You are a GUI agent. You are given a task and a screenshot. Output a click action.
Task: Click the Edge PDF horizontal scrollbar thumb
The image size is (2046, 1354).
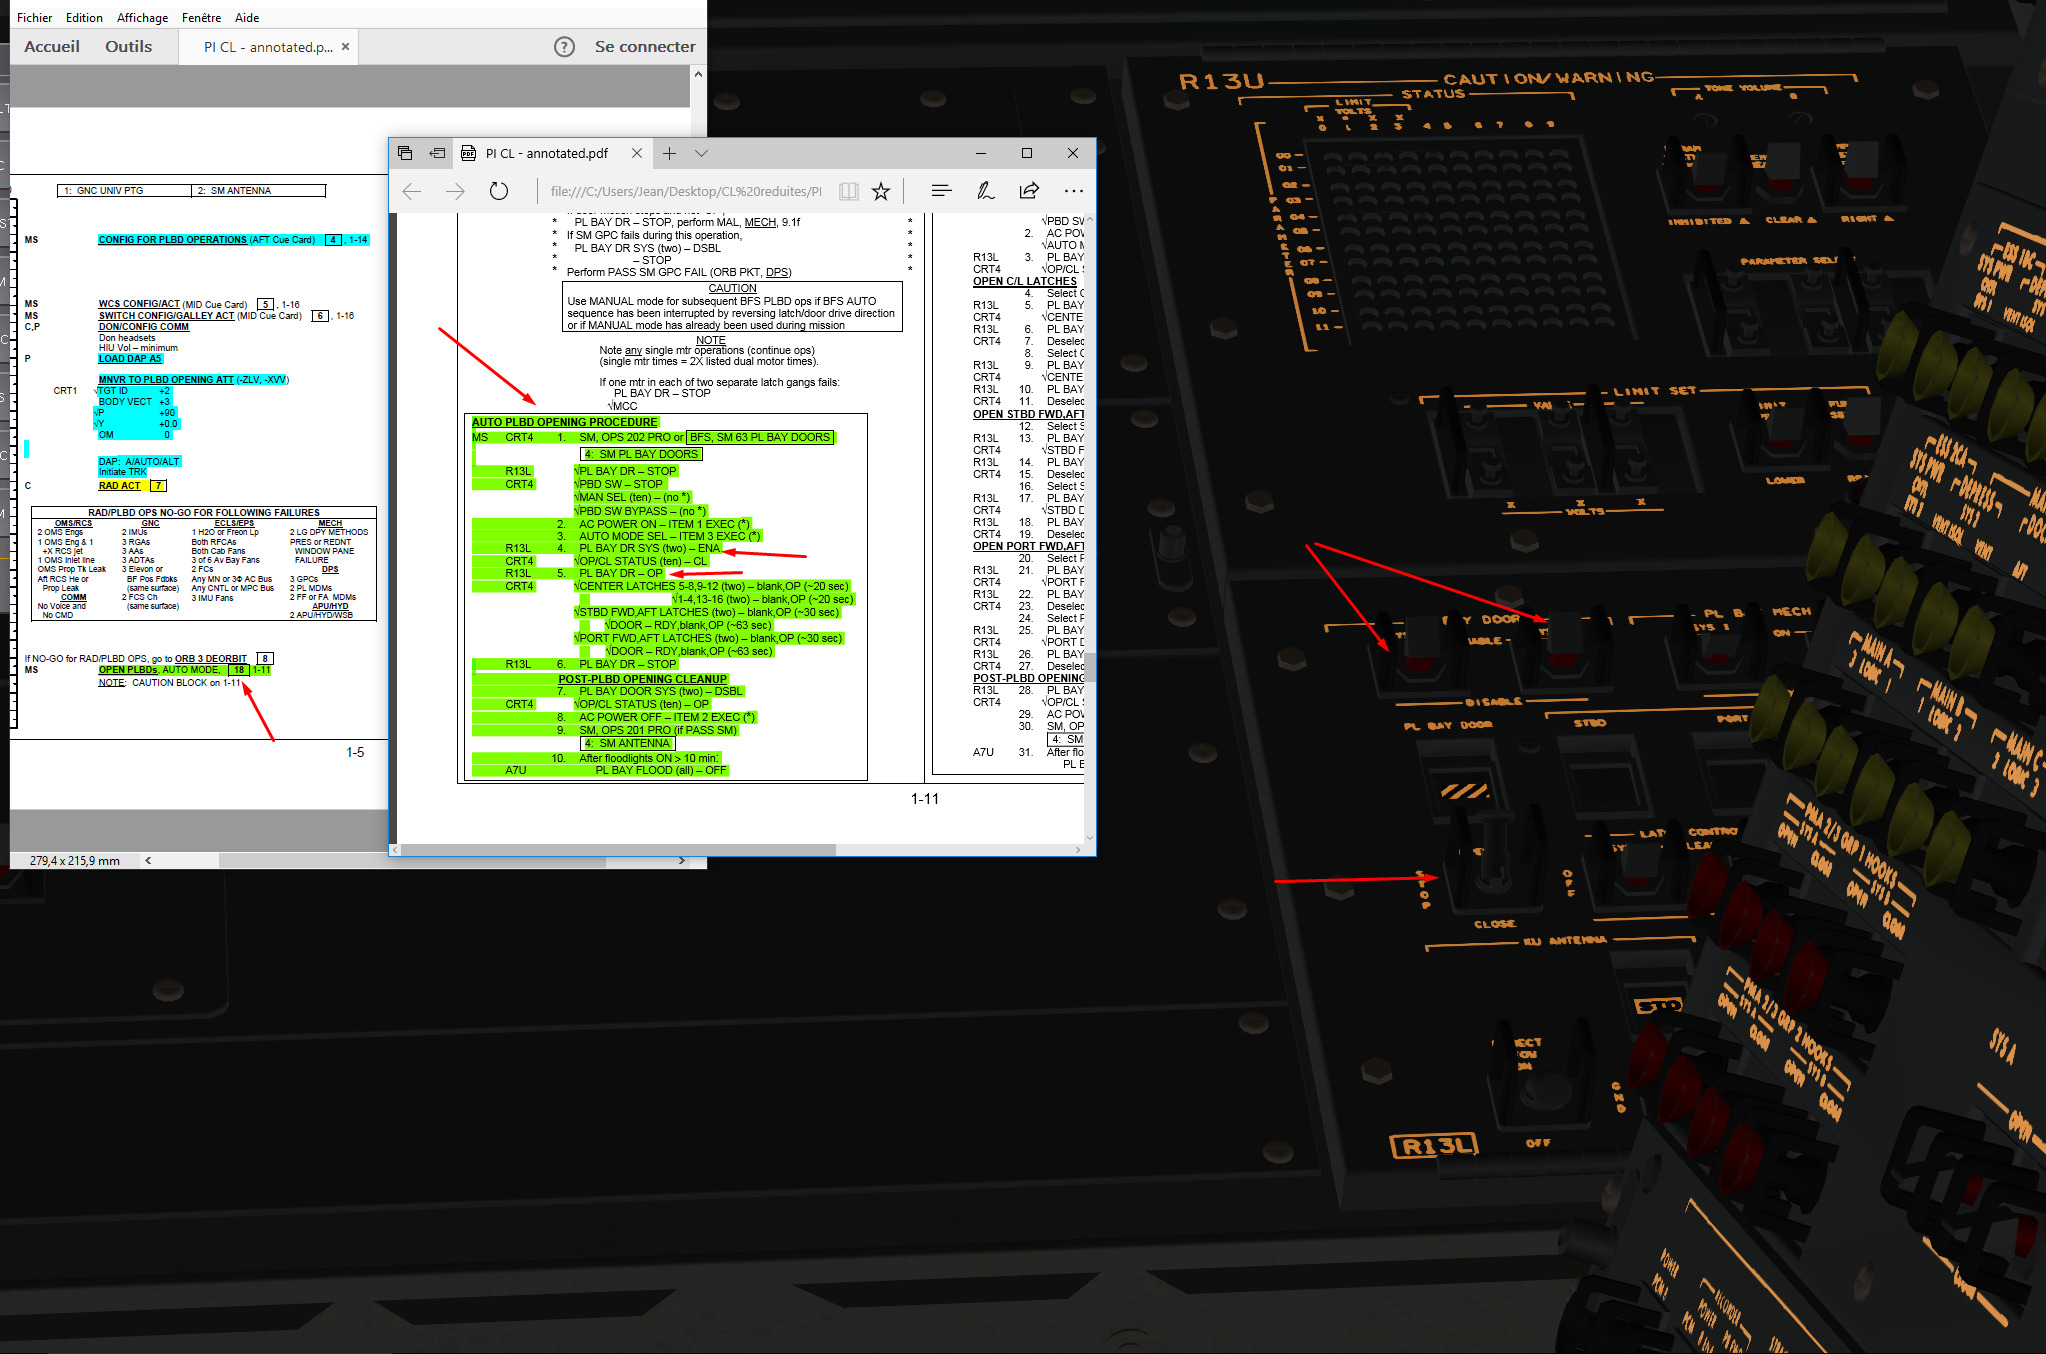click(x=618, y=849)
